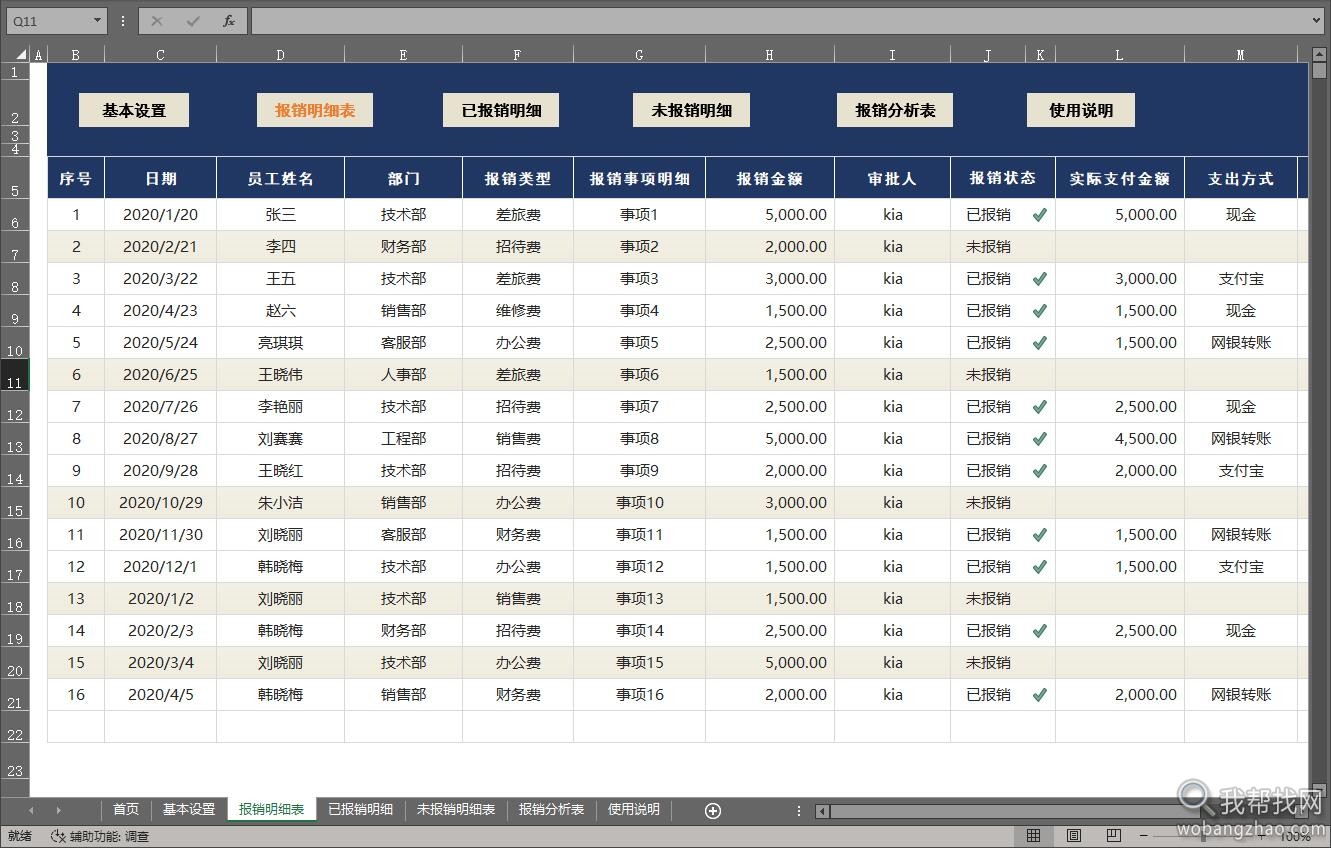Click the Enter checkmark icon in formula bar
The width and height of the screenshot is (1331, 848).
(x=193, y=20)
